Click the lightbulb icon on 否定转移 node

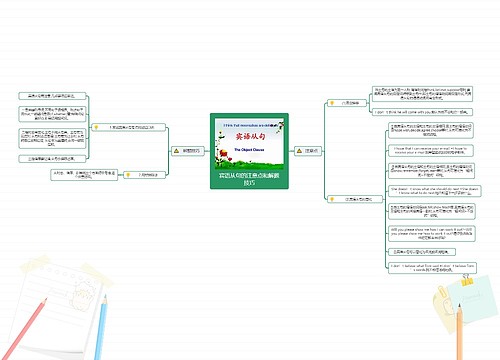tap(332, 103)
